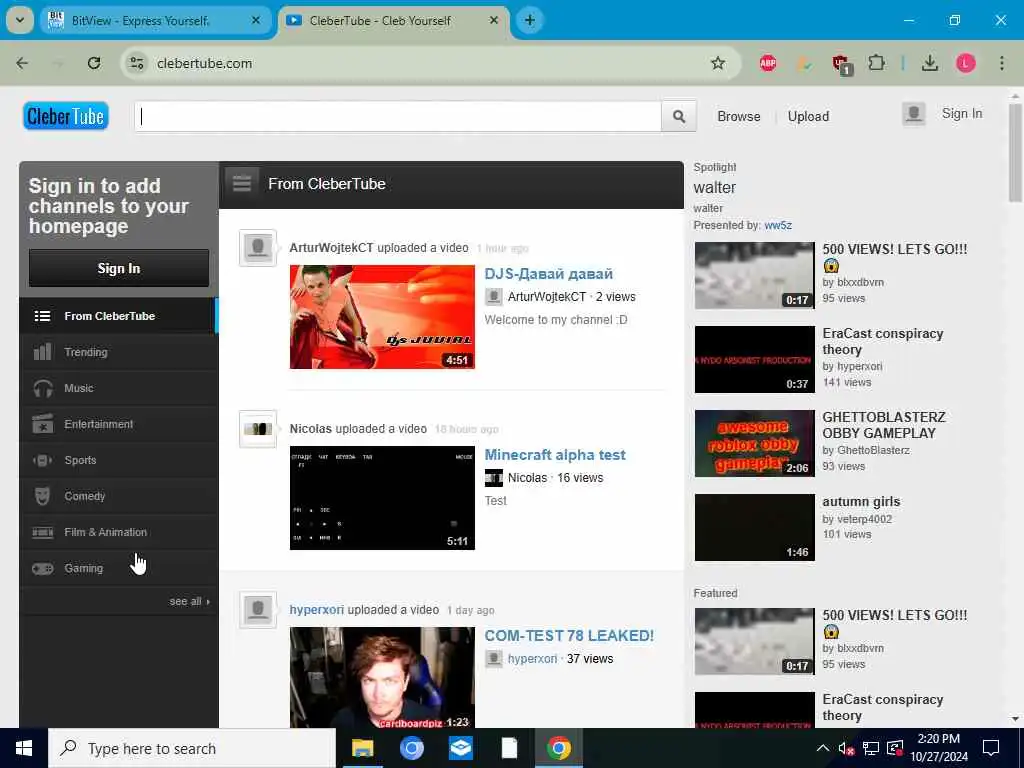
Task: Open File Explorer from the taskbar
Action: tap(362, 748)
